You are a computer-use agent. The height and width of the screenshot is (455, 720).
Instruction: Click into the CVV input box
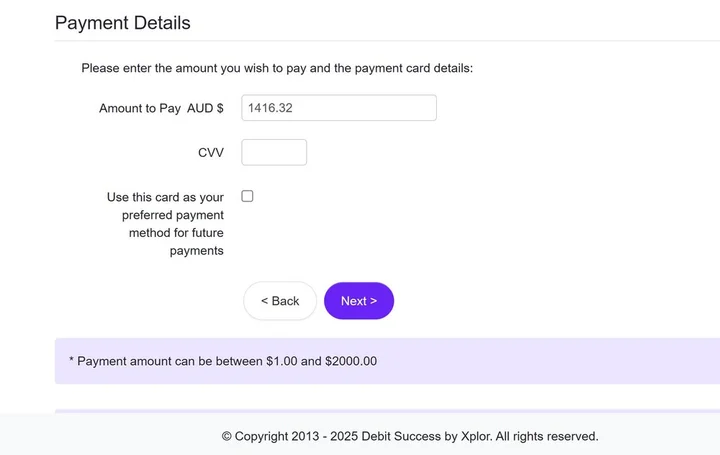274,152
